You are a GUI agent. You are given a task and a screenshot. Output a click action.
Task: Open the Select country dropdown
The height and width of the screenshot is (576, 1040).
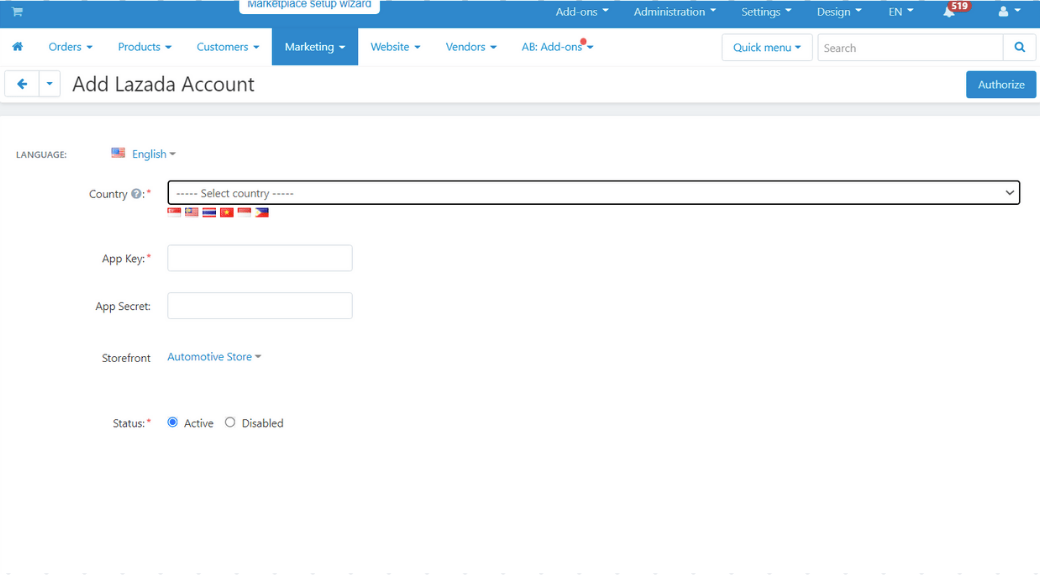click(594, 192)
